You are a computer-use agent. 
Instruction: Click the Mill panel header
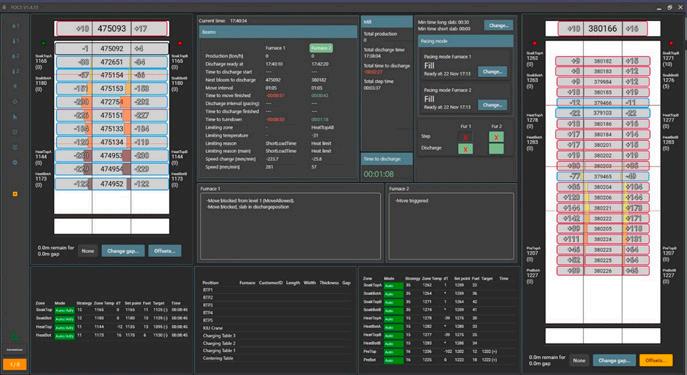click(386, 22)
